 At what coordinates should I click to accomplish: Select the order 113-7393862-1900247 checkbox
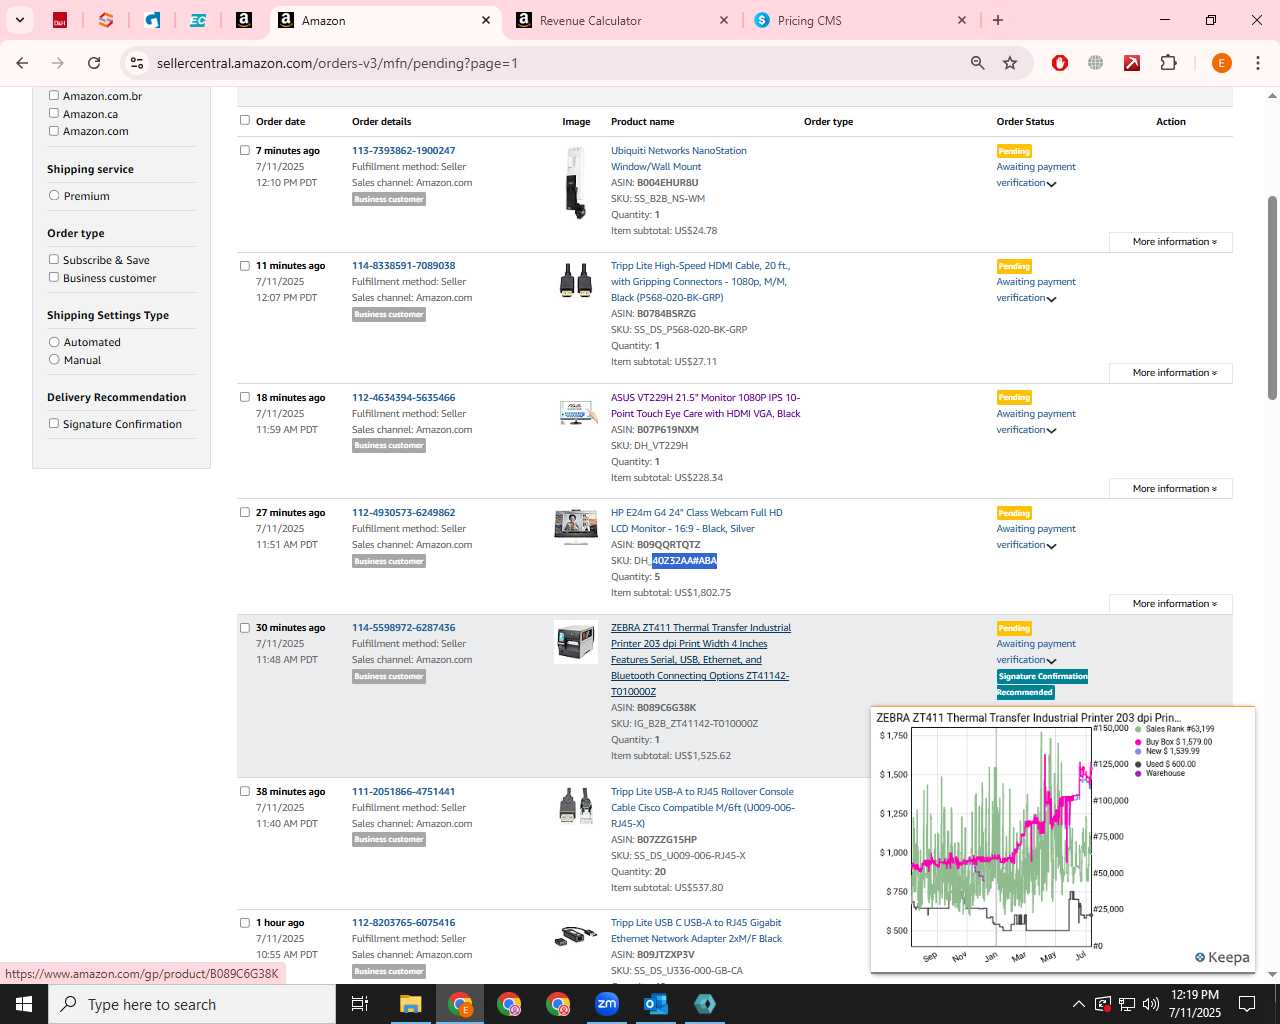[245, 150]
